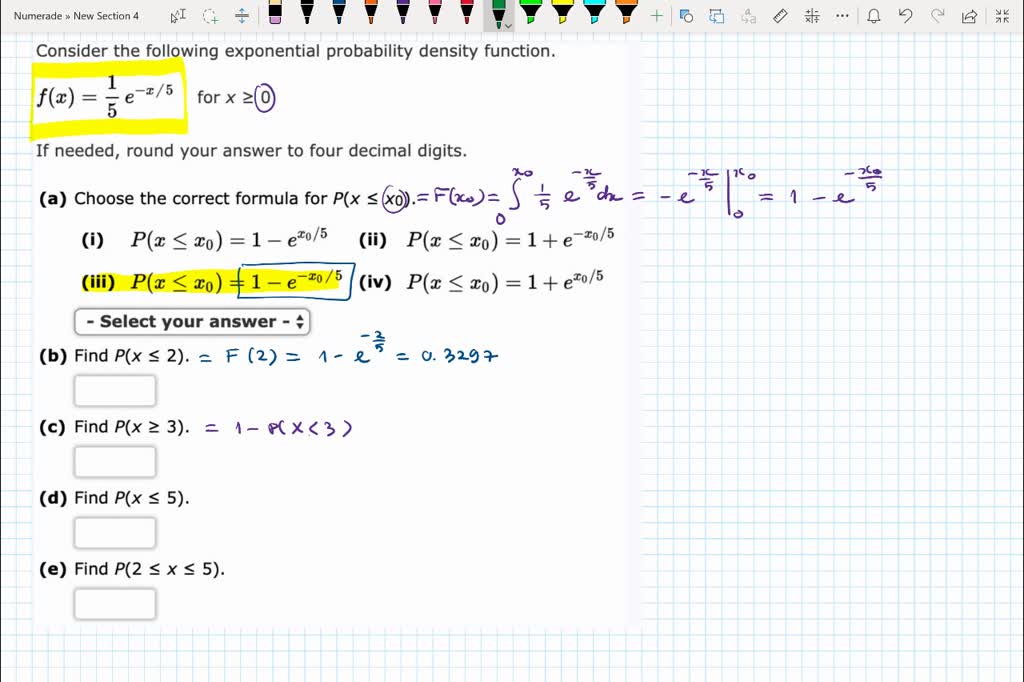Image resolution: width=1024 pixels, height=682 pixels.
Task: Share the current whiteboard
Action: tap(969, 14)
